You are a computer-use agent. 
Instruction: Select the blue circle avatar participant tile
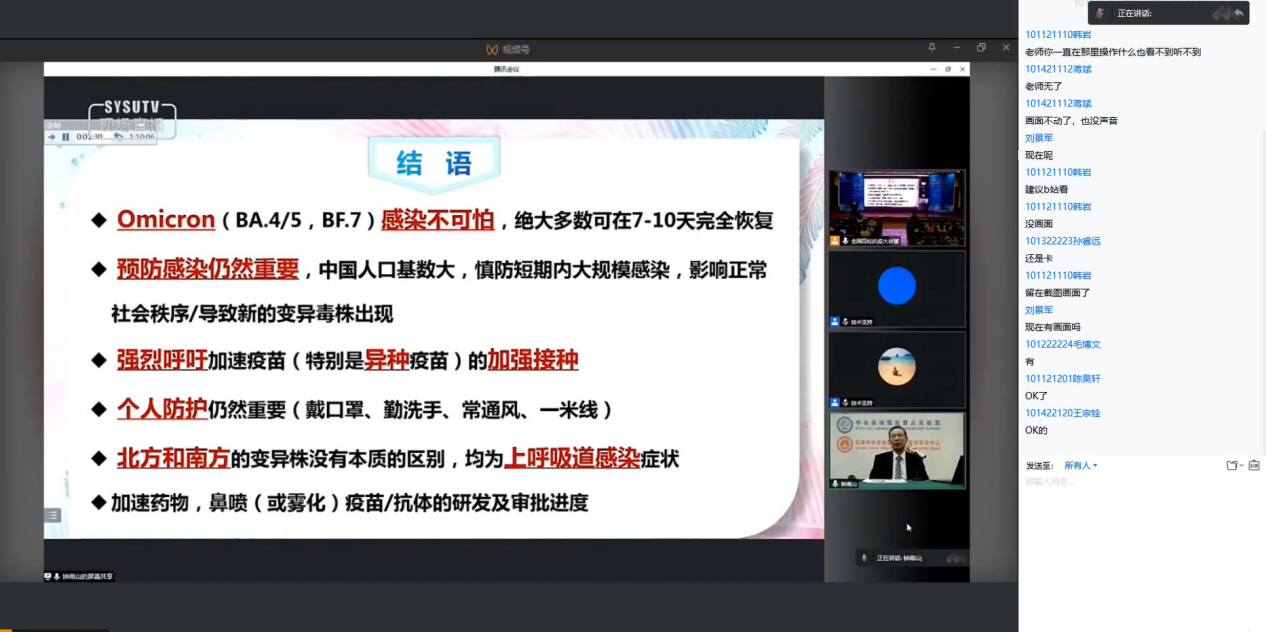896,287
